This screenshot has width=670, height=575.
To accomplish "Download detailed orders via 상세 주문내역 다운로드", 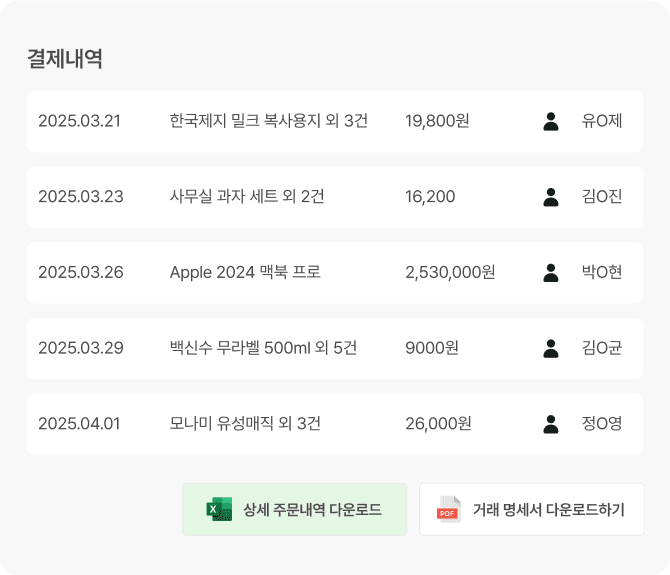I will point(294,509).
